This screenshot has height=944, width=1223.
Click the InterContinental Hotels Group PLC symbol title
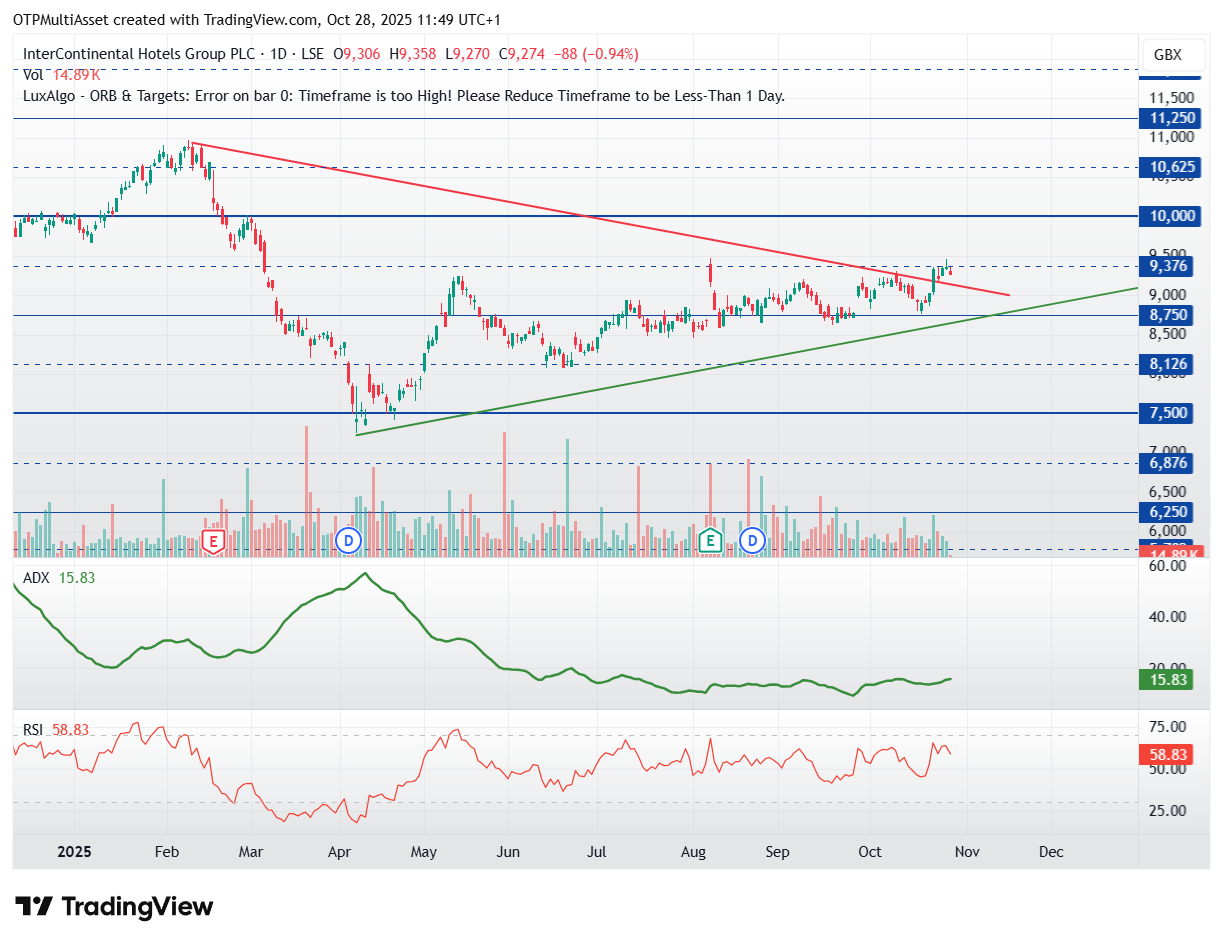pyautogui.click(x=140, y=54)
